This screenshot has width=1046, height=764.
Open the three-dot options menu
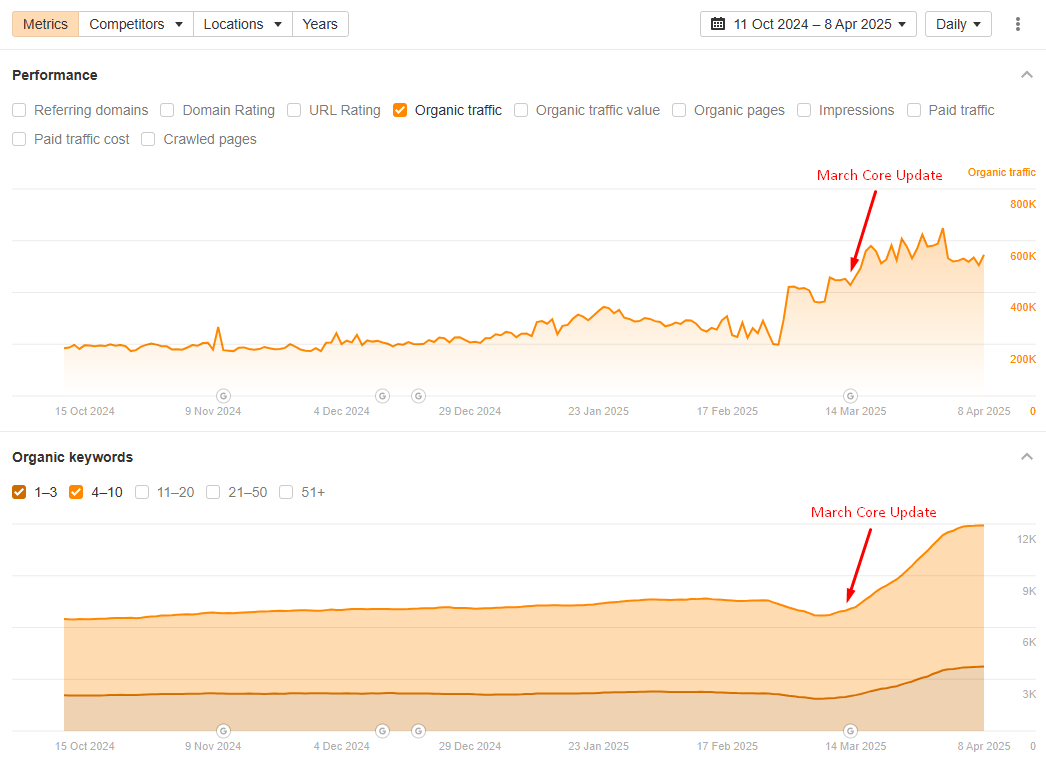click(x=1017, y=23)
